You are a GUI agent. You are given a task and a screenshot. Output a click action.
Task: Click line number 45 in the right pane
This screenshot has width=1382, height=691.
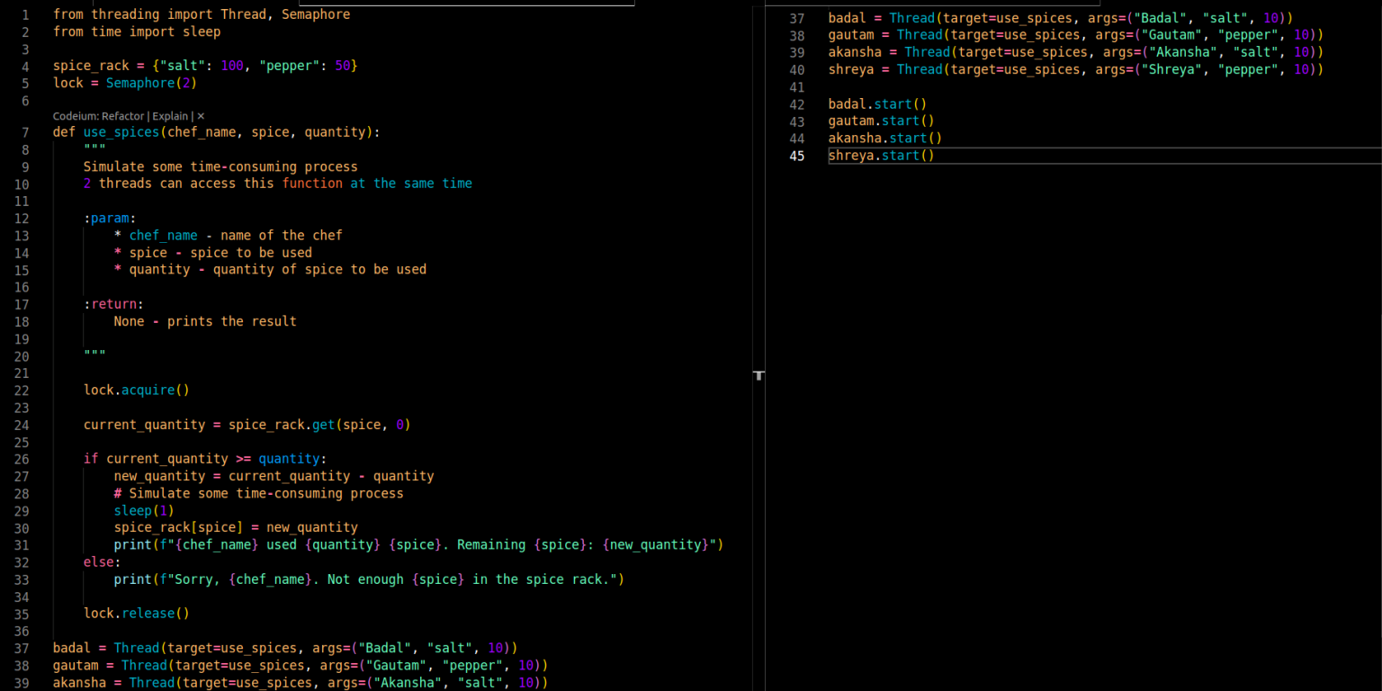click(797, 155)
